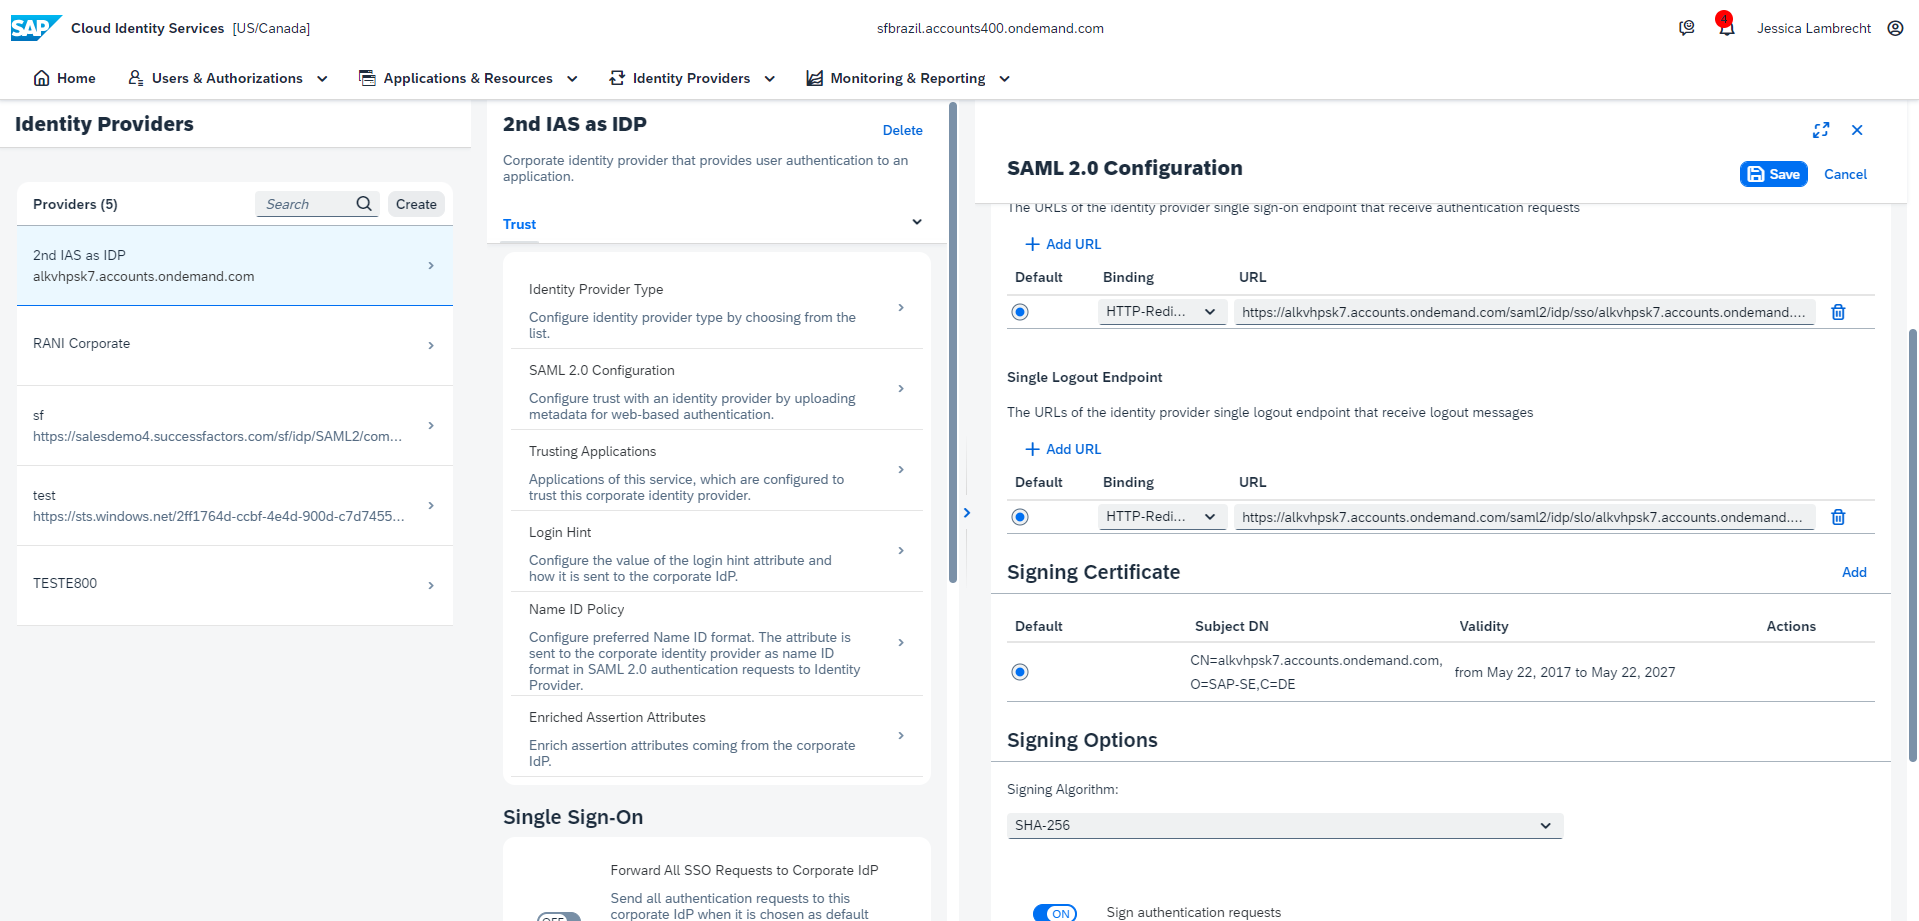
Task: Click the SAP logo
Action: point(36,28)
